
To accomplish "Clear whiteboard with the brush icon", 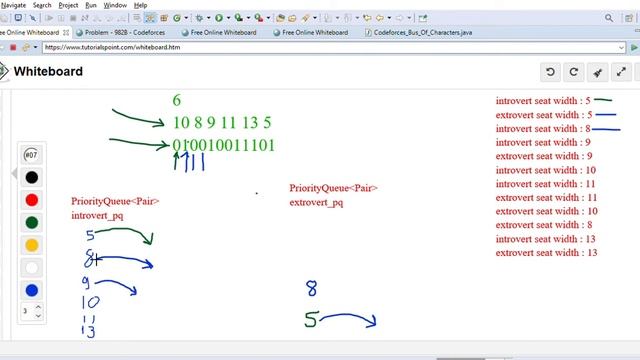I will (x=598, y=72).
